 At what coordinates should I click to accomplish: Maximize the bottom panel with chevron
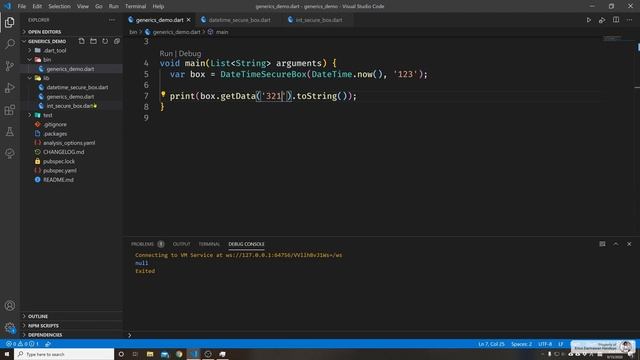click(616, 244)
